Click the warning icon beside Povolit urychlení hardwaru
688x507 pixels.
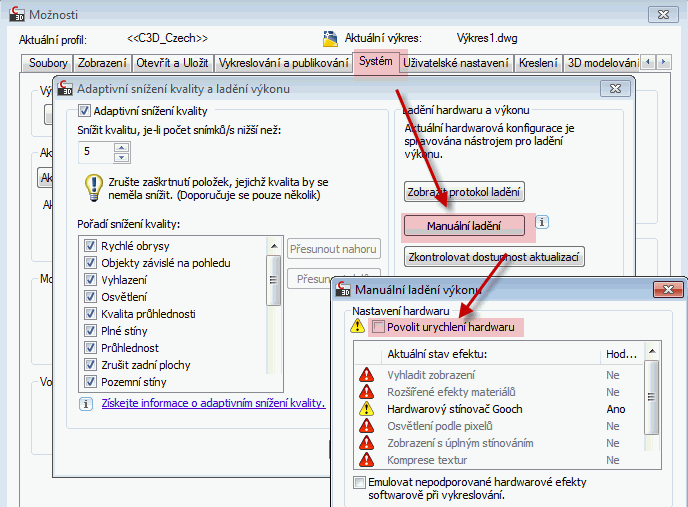(357, 327)
